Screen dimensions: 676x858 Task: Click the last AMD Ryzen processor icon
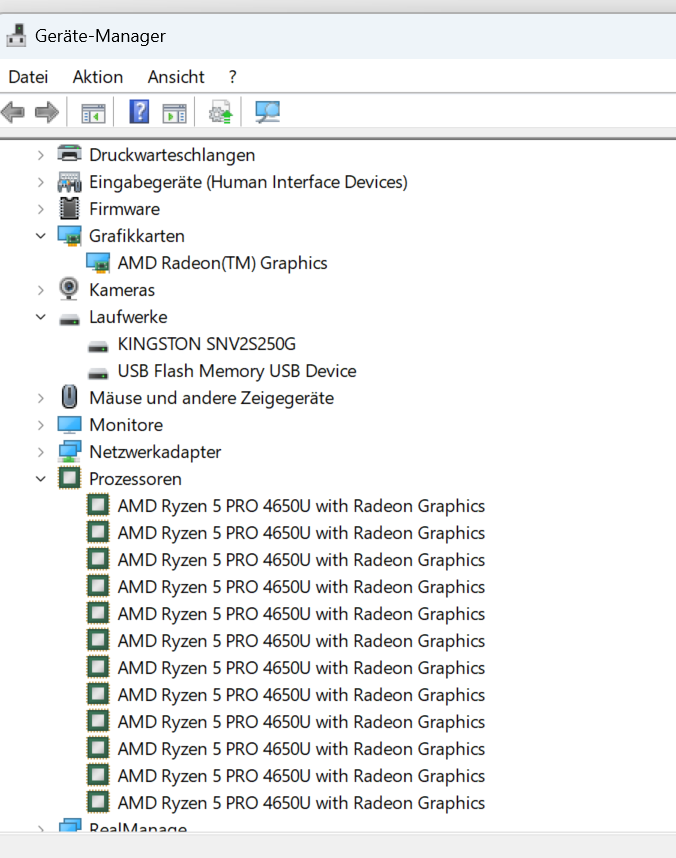click(98, 802)
